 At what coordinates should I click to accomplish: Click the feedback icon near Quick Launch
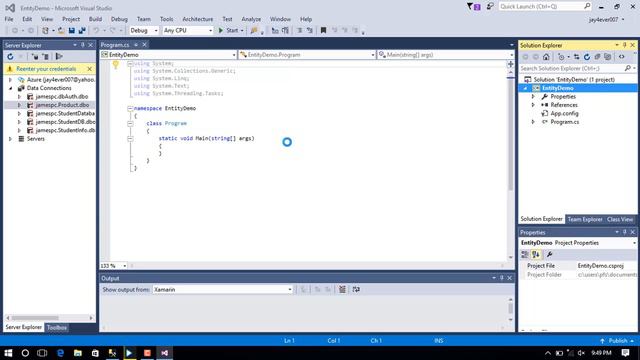click(490, 7)
